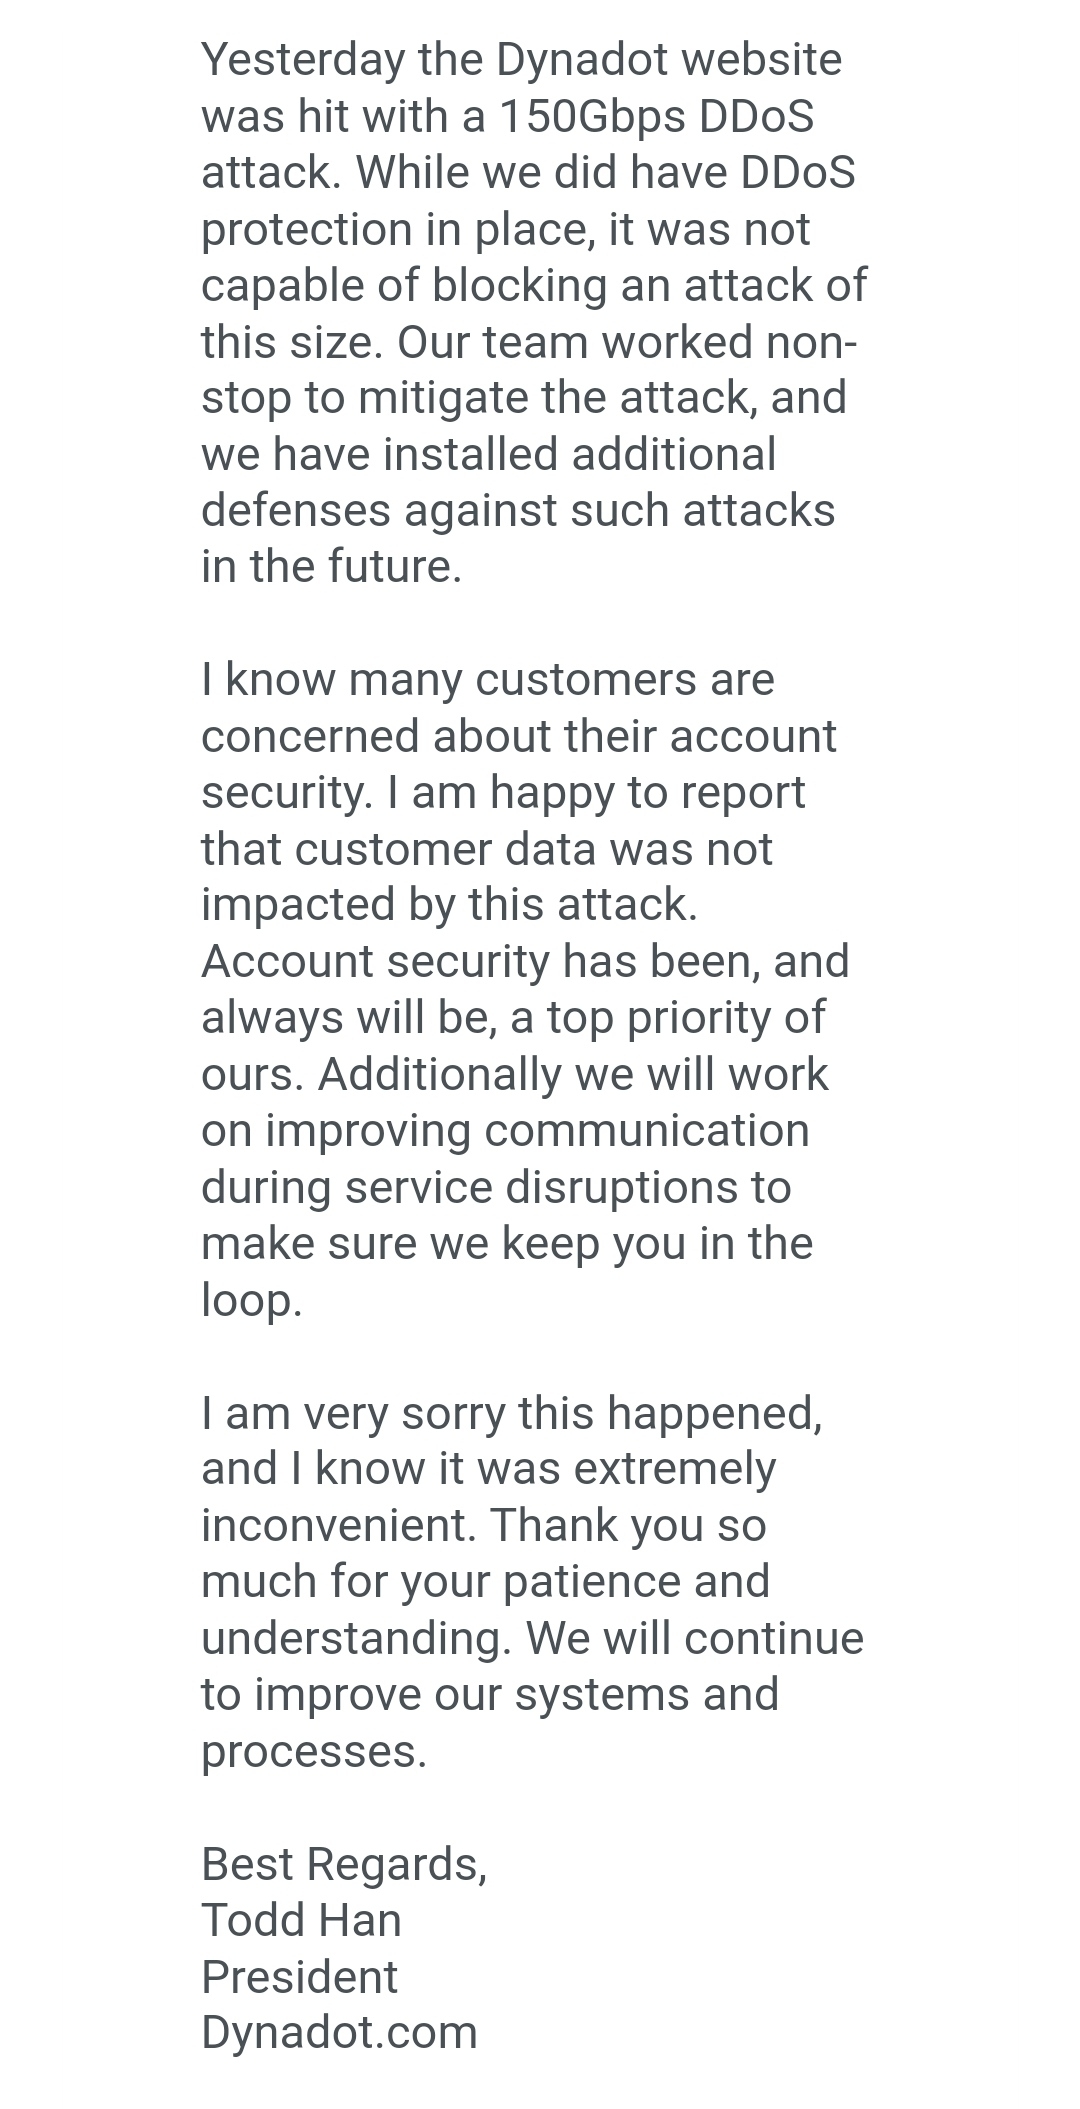
Task: Click the word President in signature
Action: [x=299, y=1977]
